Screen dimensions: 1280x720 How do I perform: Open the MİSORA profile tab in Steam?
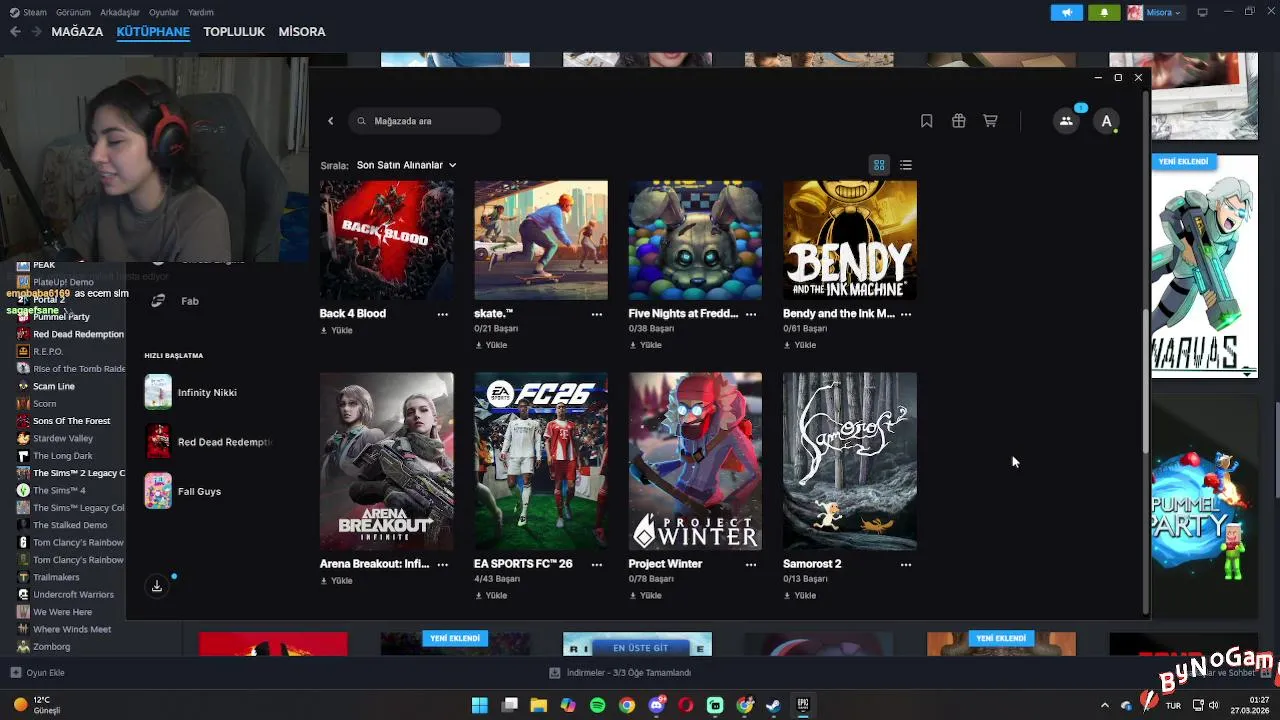(302, 32)
